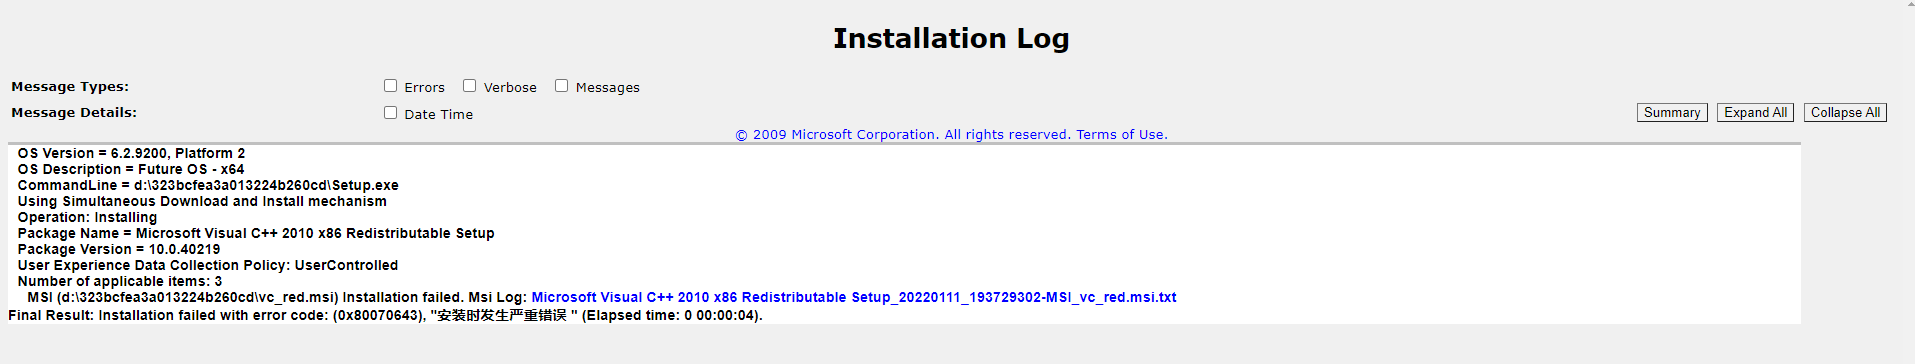Screen dimensions: 1915x364
Task: Click the Package Name log entry
Action: (x=256, y=233)
